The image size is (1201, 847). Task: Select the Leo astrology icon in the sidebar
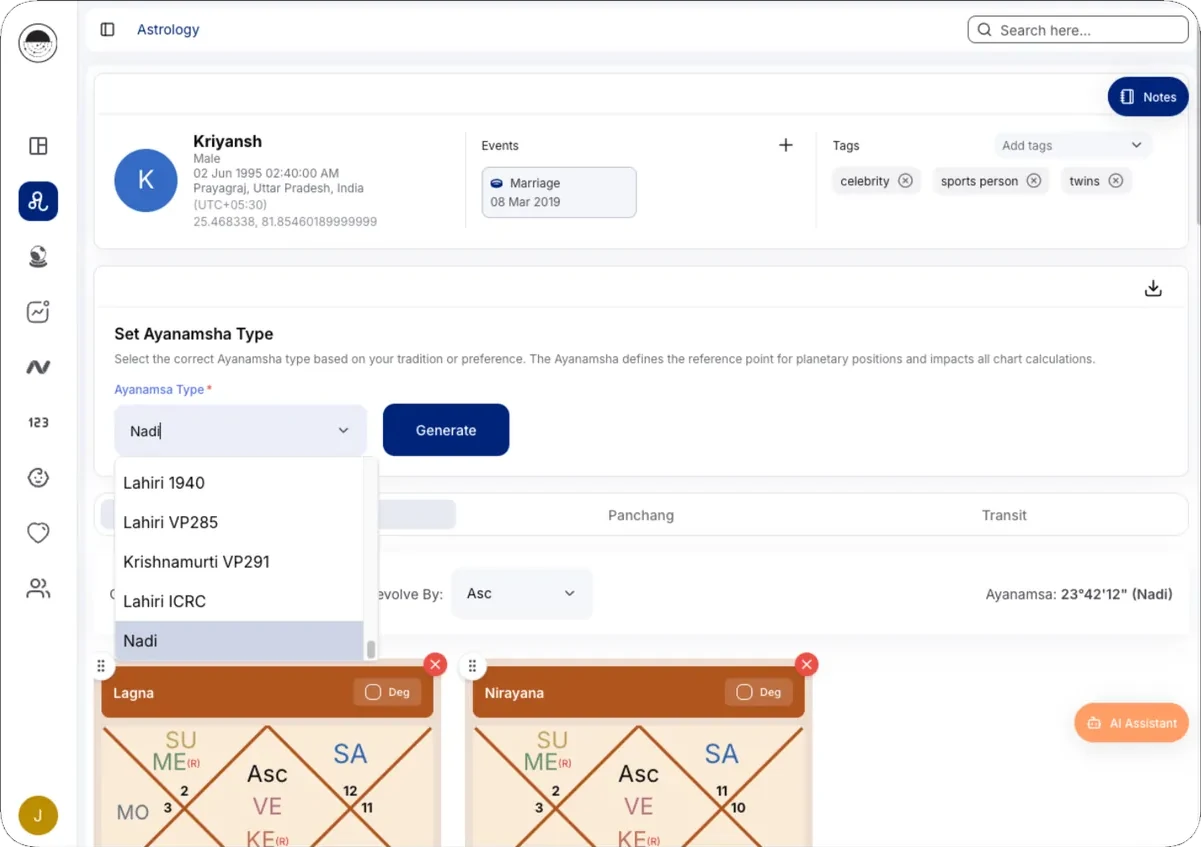(38, 202)
